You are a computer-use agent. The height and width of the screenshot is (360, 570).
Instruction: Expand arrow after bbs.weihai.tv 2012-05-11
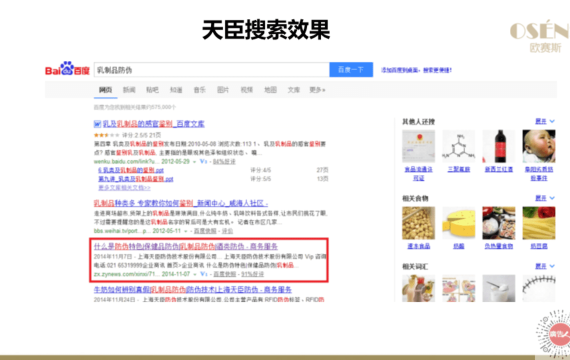pyautogui.click(x=186, y=231)
